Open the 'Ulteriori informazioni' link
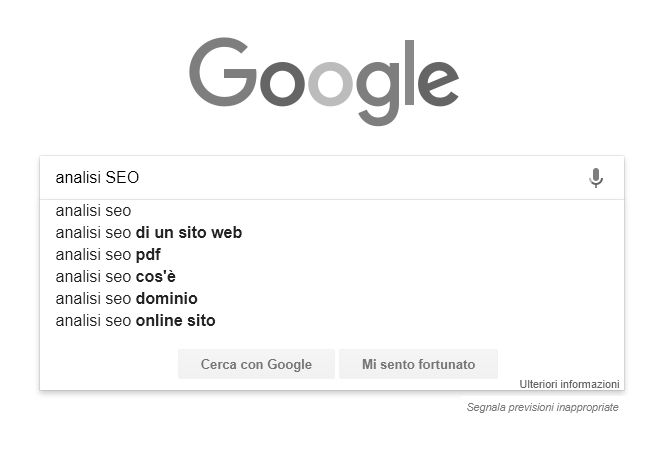 click(x=569, y=384)
